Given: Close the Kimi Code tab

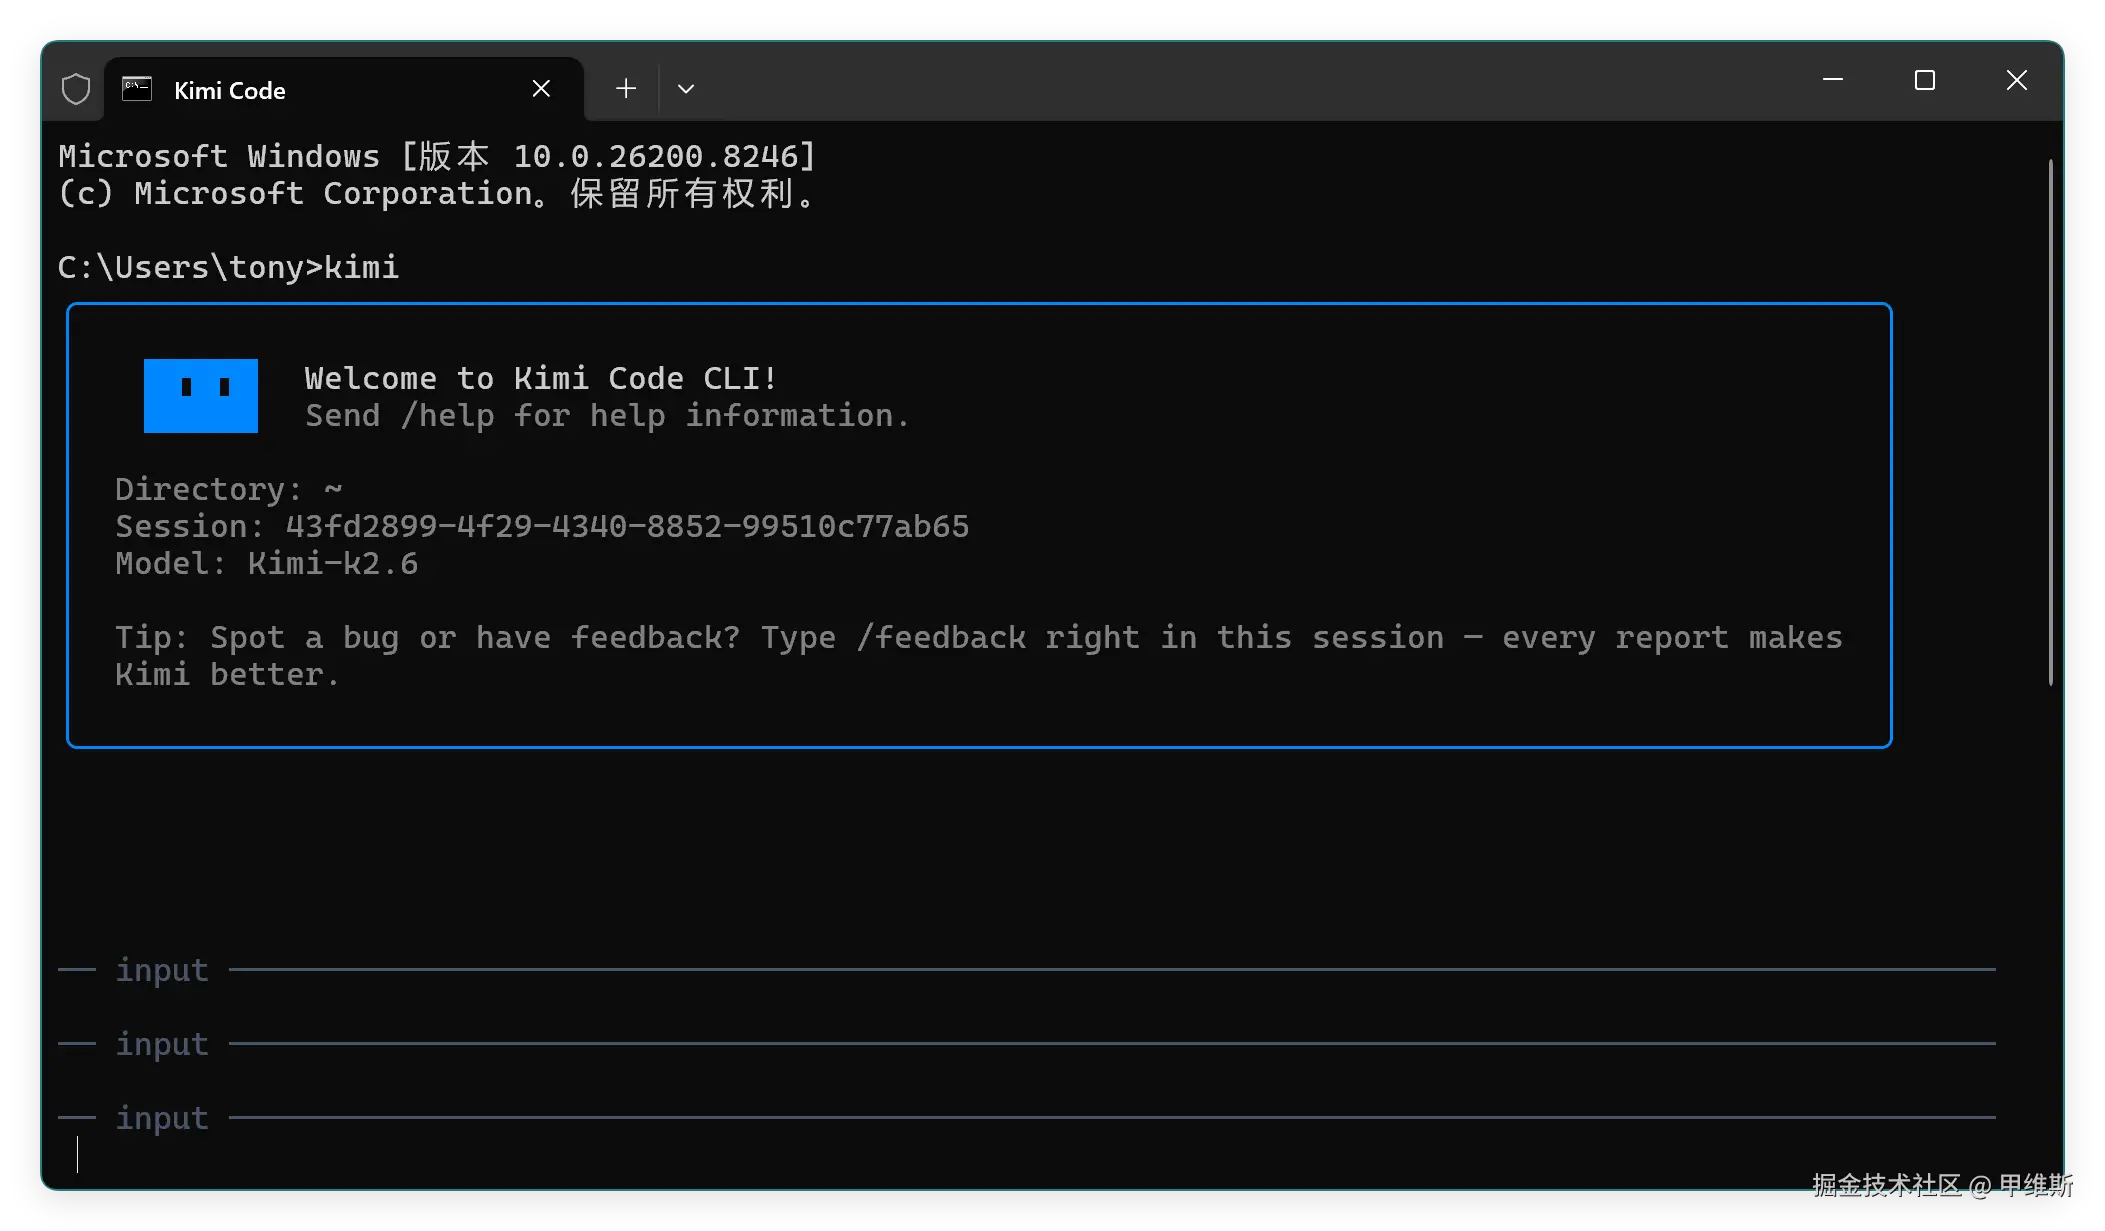Looking at the screenshot, I should (x=541, y=89).
